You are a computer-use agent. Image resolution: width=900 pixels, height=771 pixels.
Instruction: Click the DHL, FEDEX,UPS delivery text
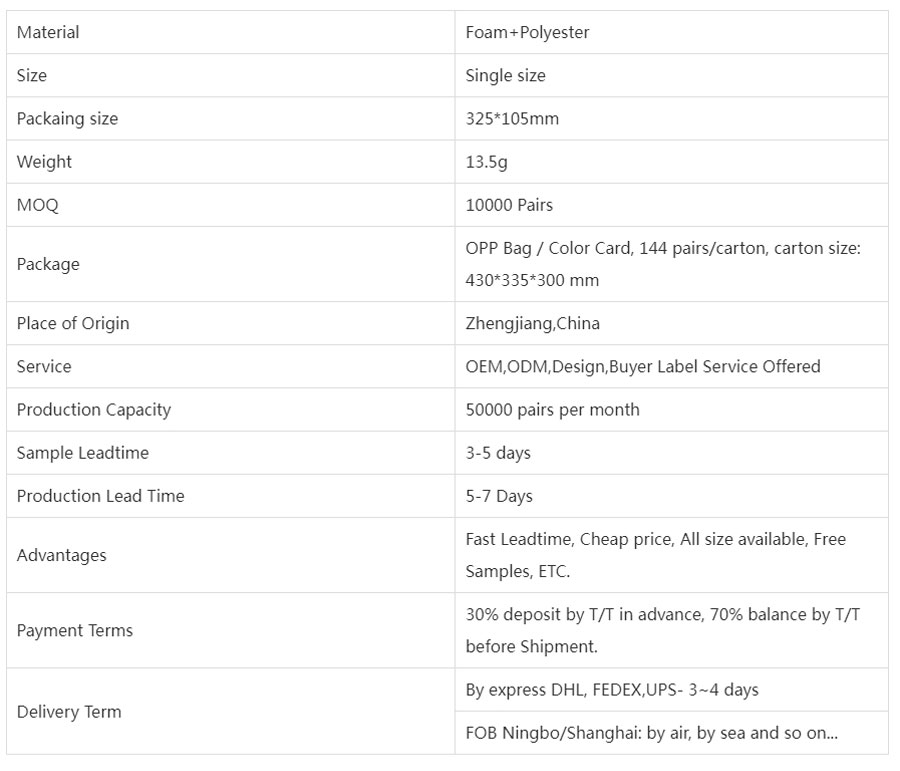pos(612,689)
